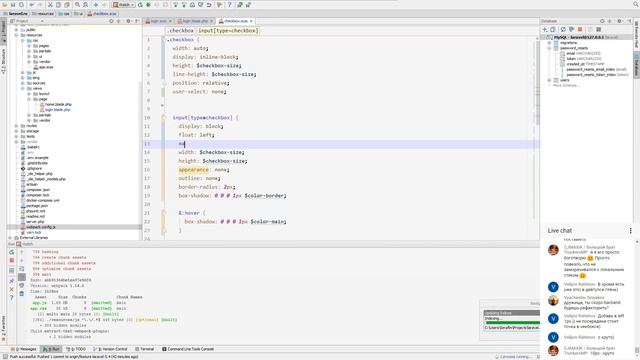
Task: Expand the migrations table in Database tree
Action: (549, 42)
